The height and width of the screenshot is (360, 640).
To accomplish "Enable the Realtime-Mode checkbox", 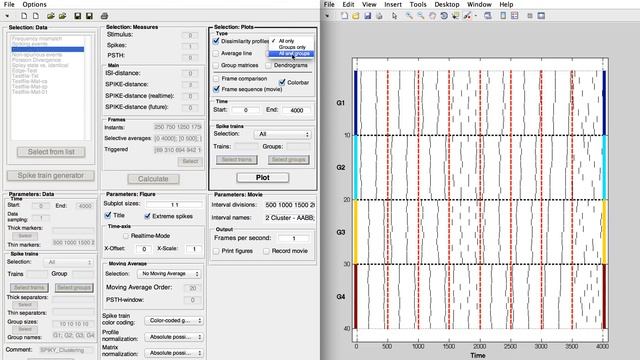I will pos(126,236).
